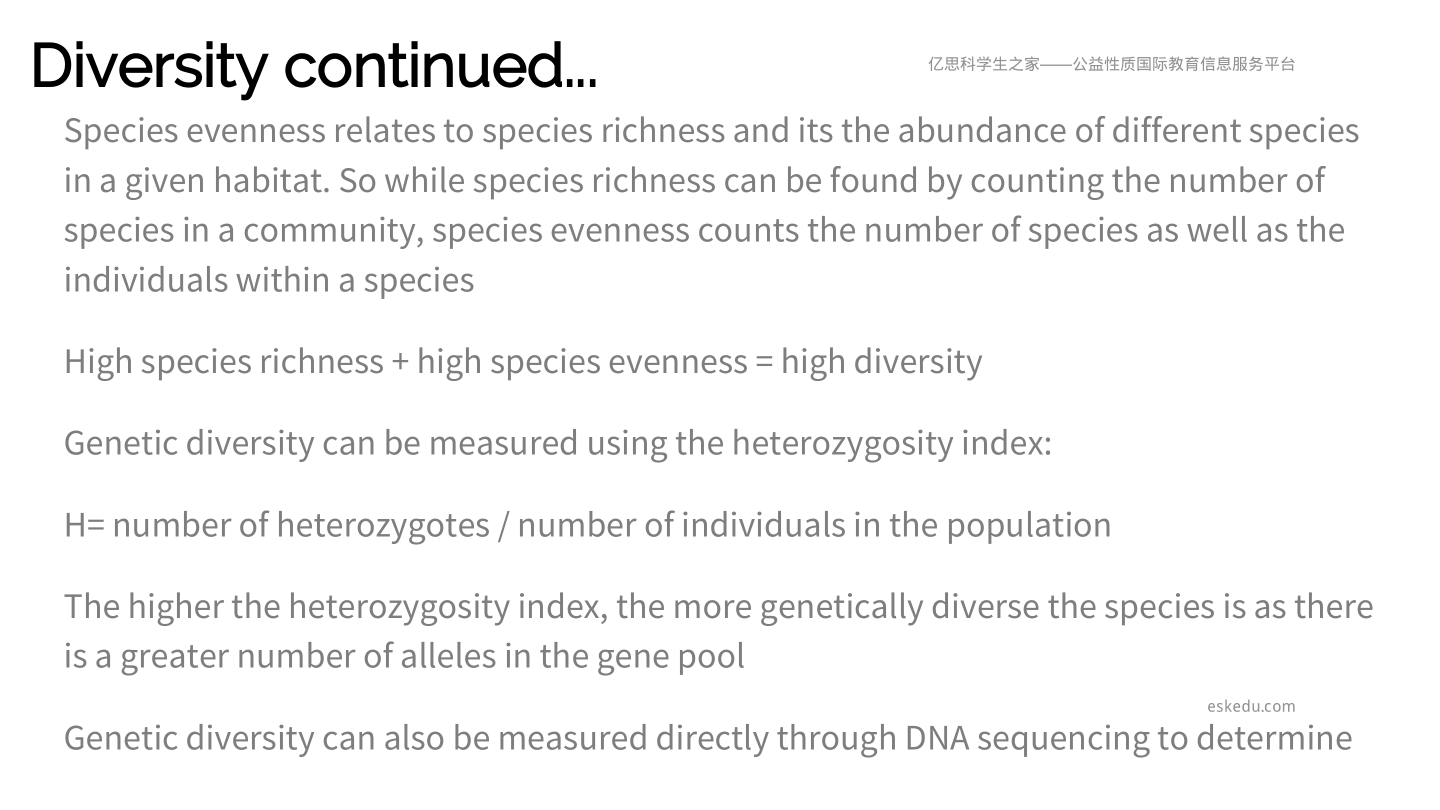Click the paragraph beginning 'Species evenness relates'

pos(712,205)
